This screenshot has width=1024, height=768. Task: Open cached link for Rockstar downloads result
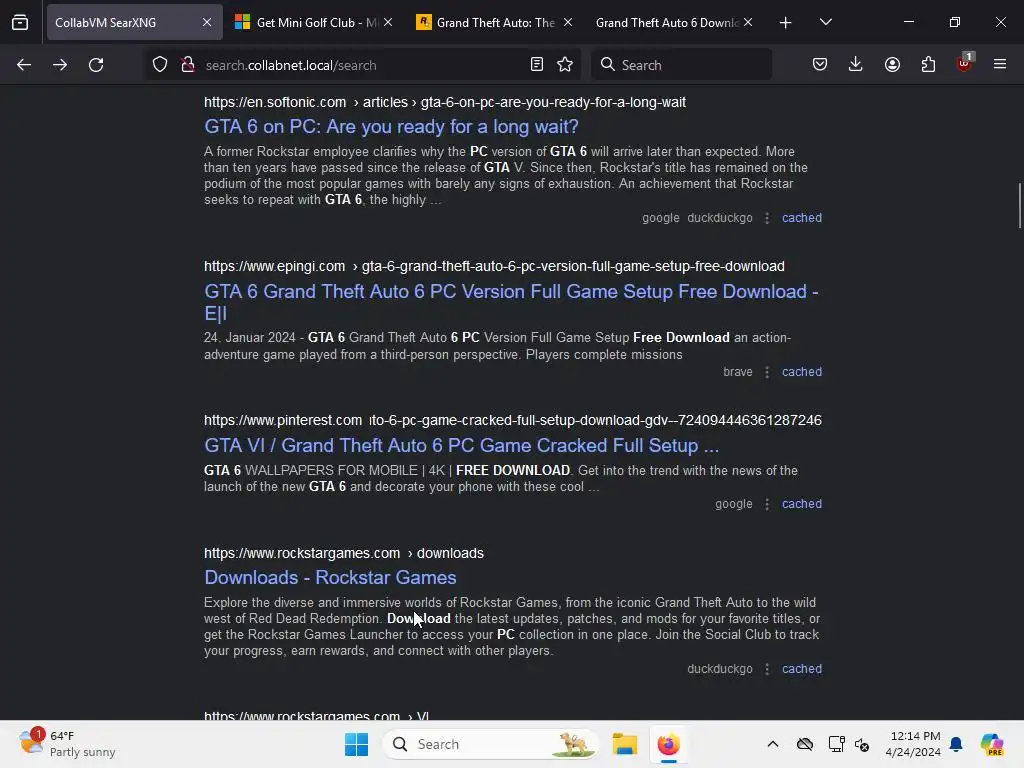click(x=802, y=669)
